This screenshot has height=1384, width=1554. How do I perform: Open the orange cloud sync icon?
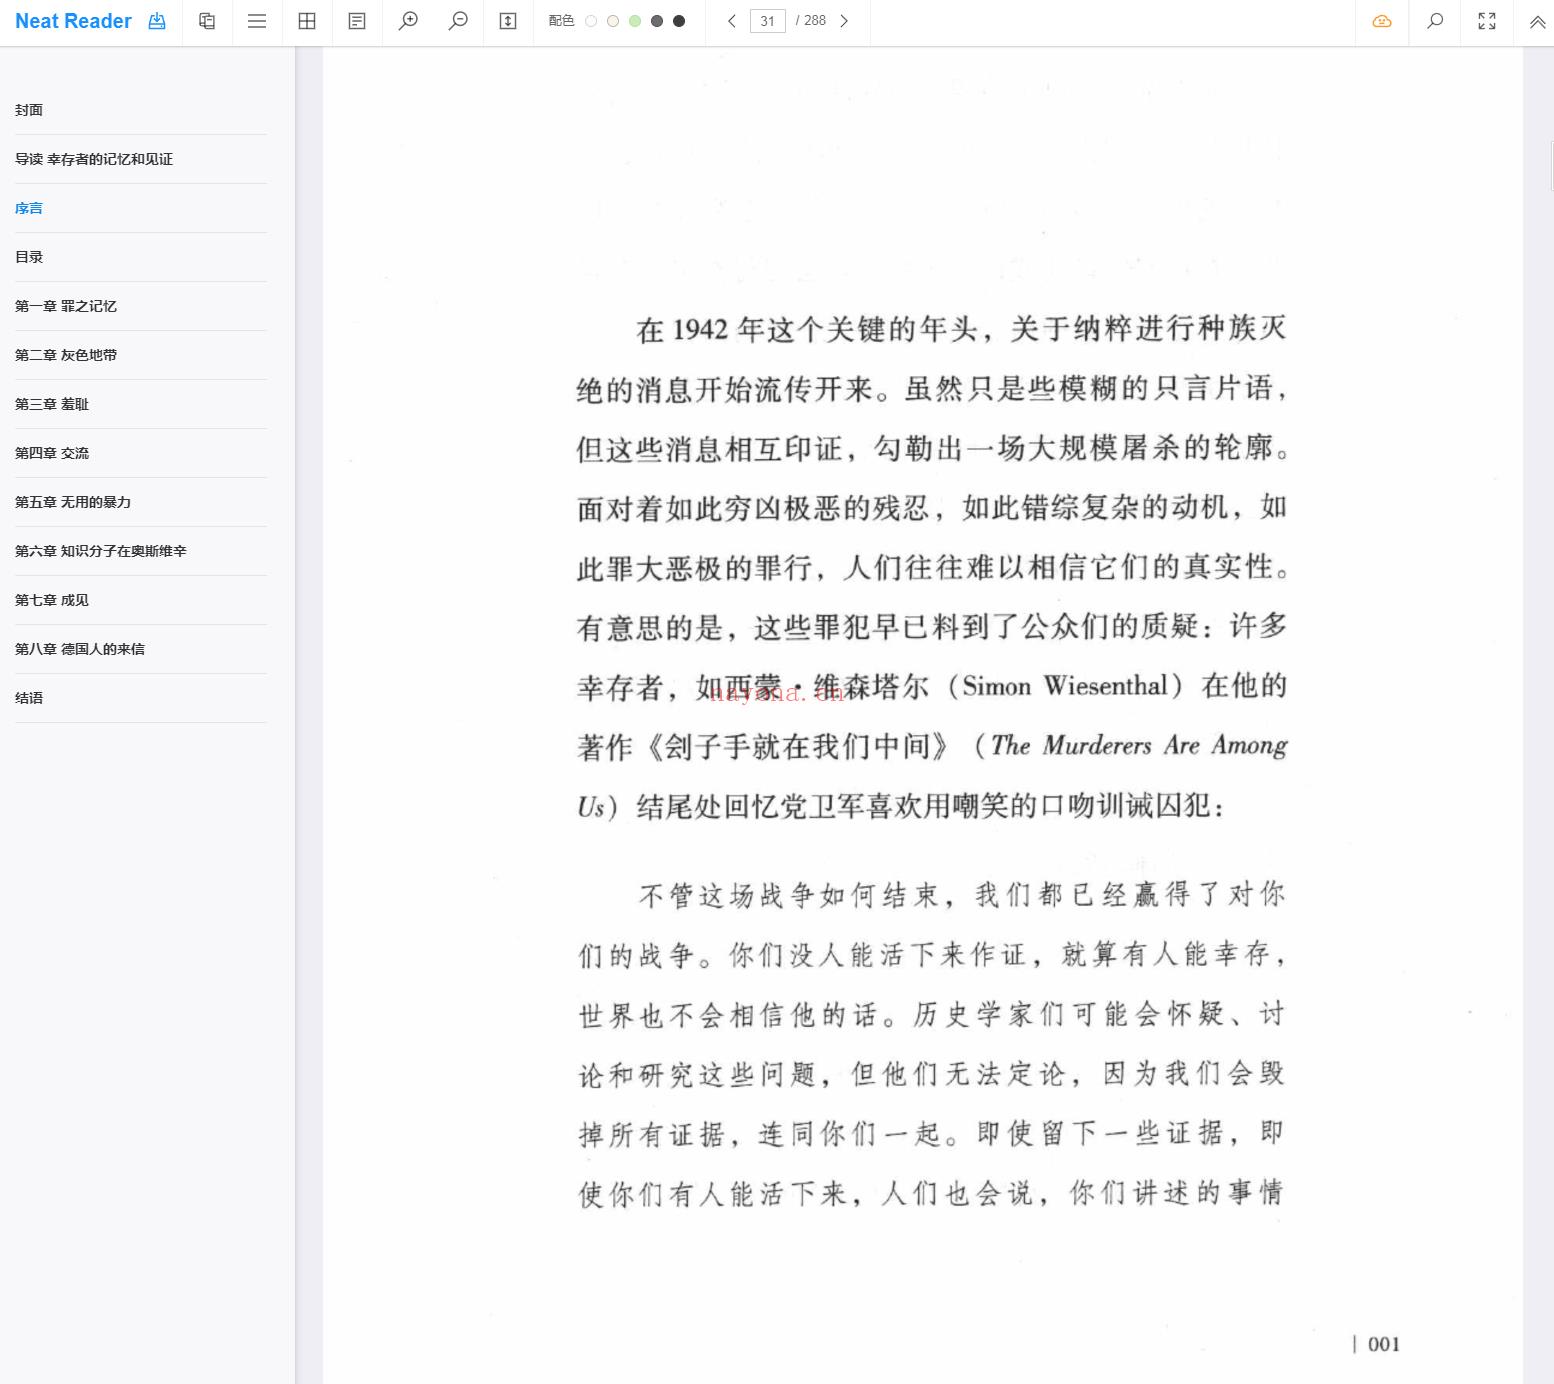[x=1382, y=21]
